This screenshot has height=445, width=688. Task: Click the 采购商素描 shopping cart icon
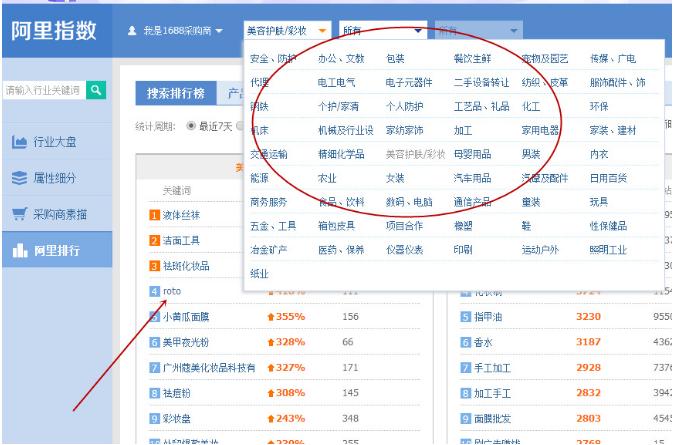point(19,214)
